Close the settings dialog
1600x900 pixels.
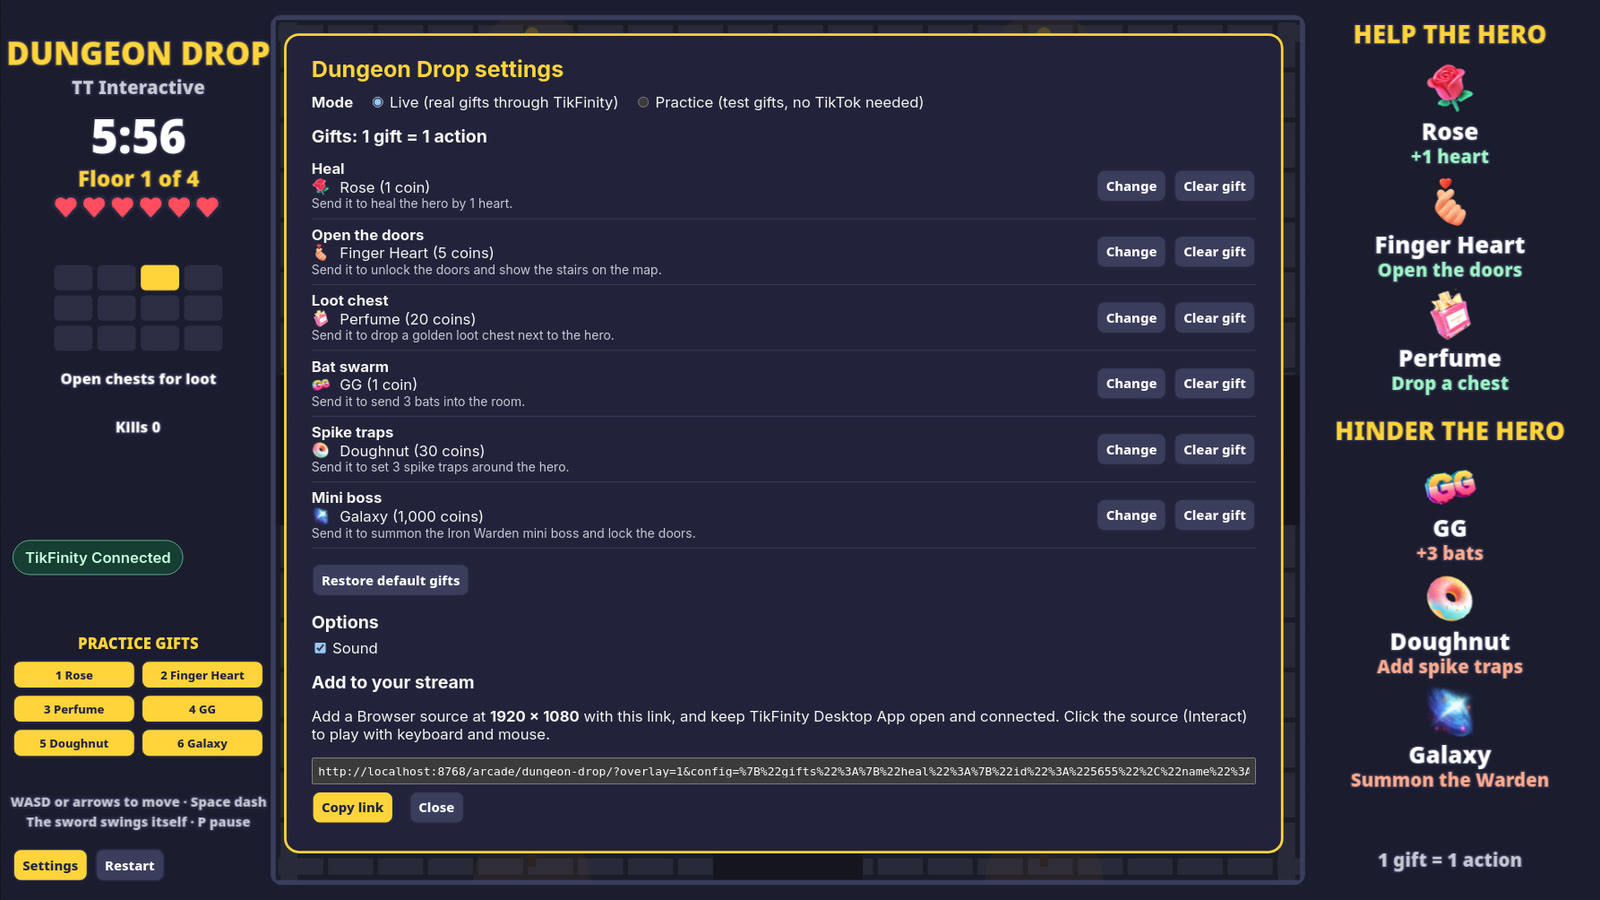pyautogui.click(x=436, y=808)
